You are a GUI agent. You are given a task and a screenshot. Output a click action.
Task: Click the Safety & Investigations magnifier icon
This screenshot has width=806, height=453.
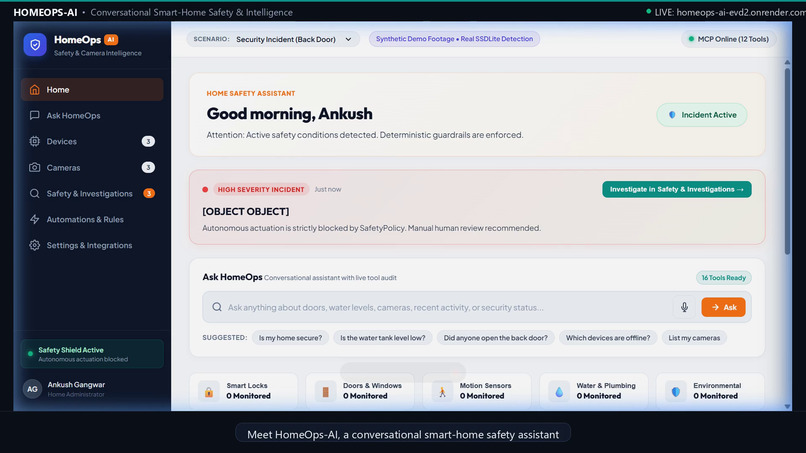click(x=34, y=193)
